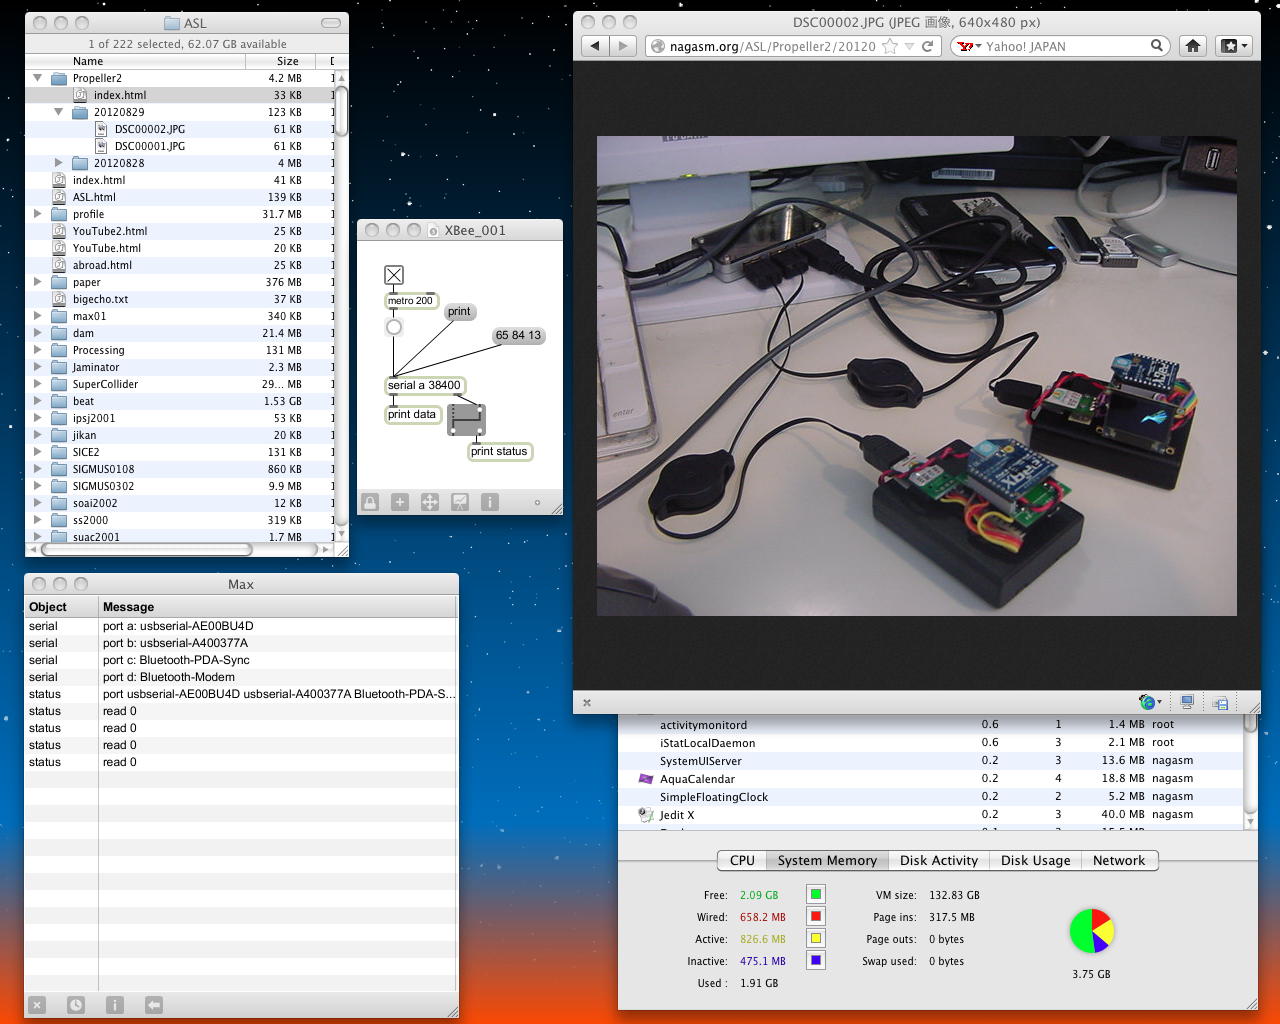This screenshot has width=1280, height=1024.
Task: Clear the Max window with X icon
Action: [37, 1005]
